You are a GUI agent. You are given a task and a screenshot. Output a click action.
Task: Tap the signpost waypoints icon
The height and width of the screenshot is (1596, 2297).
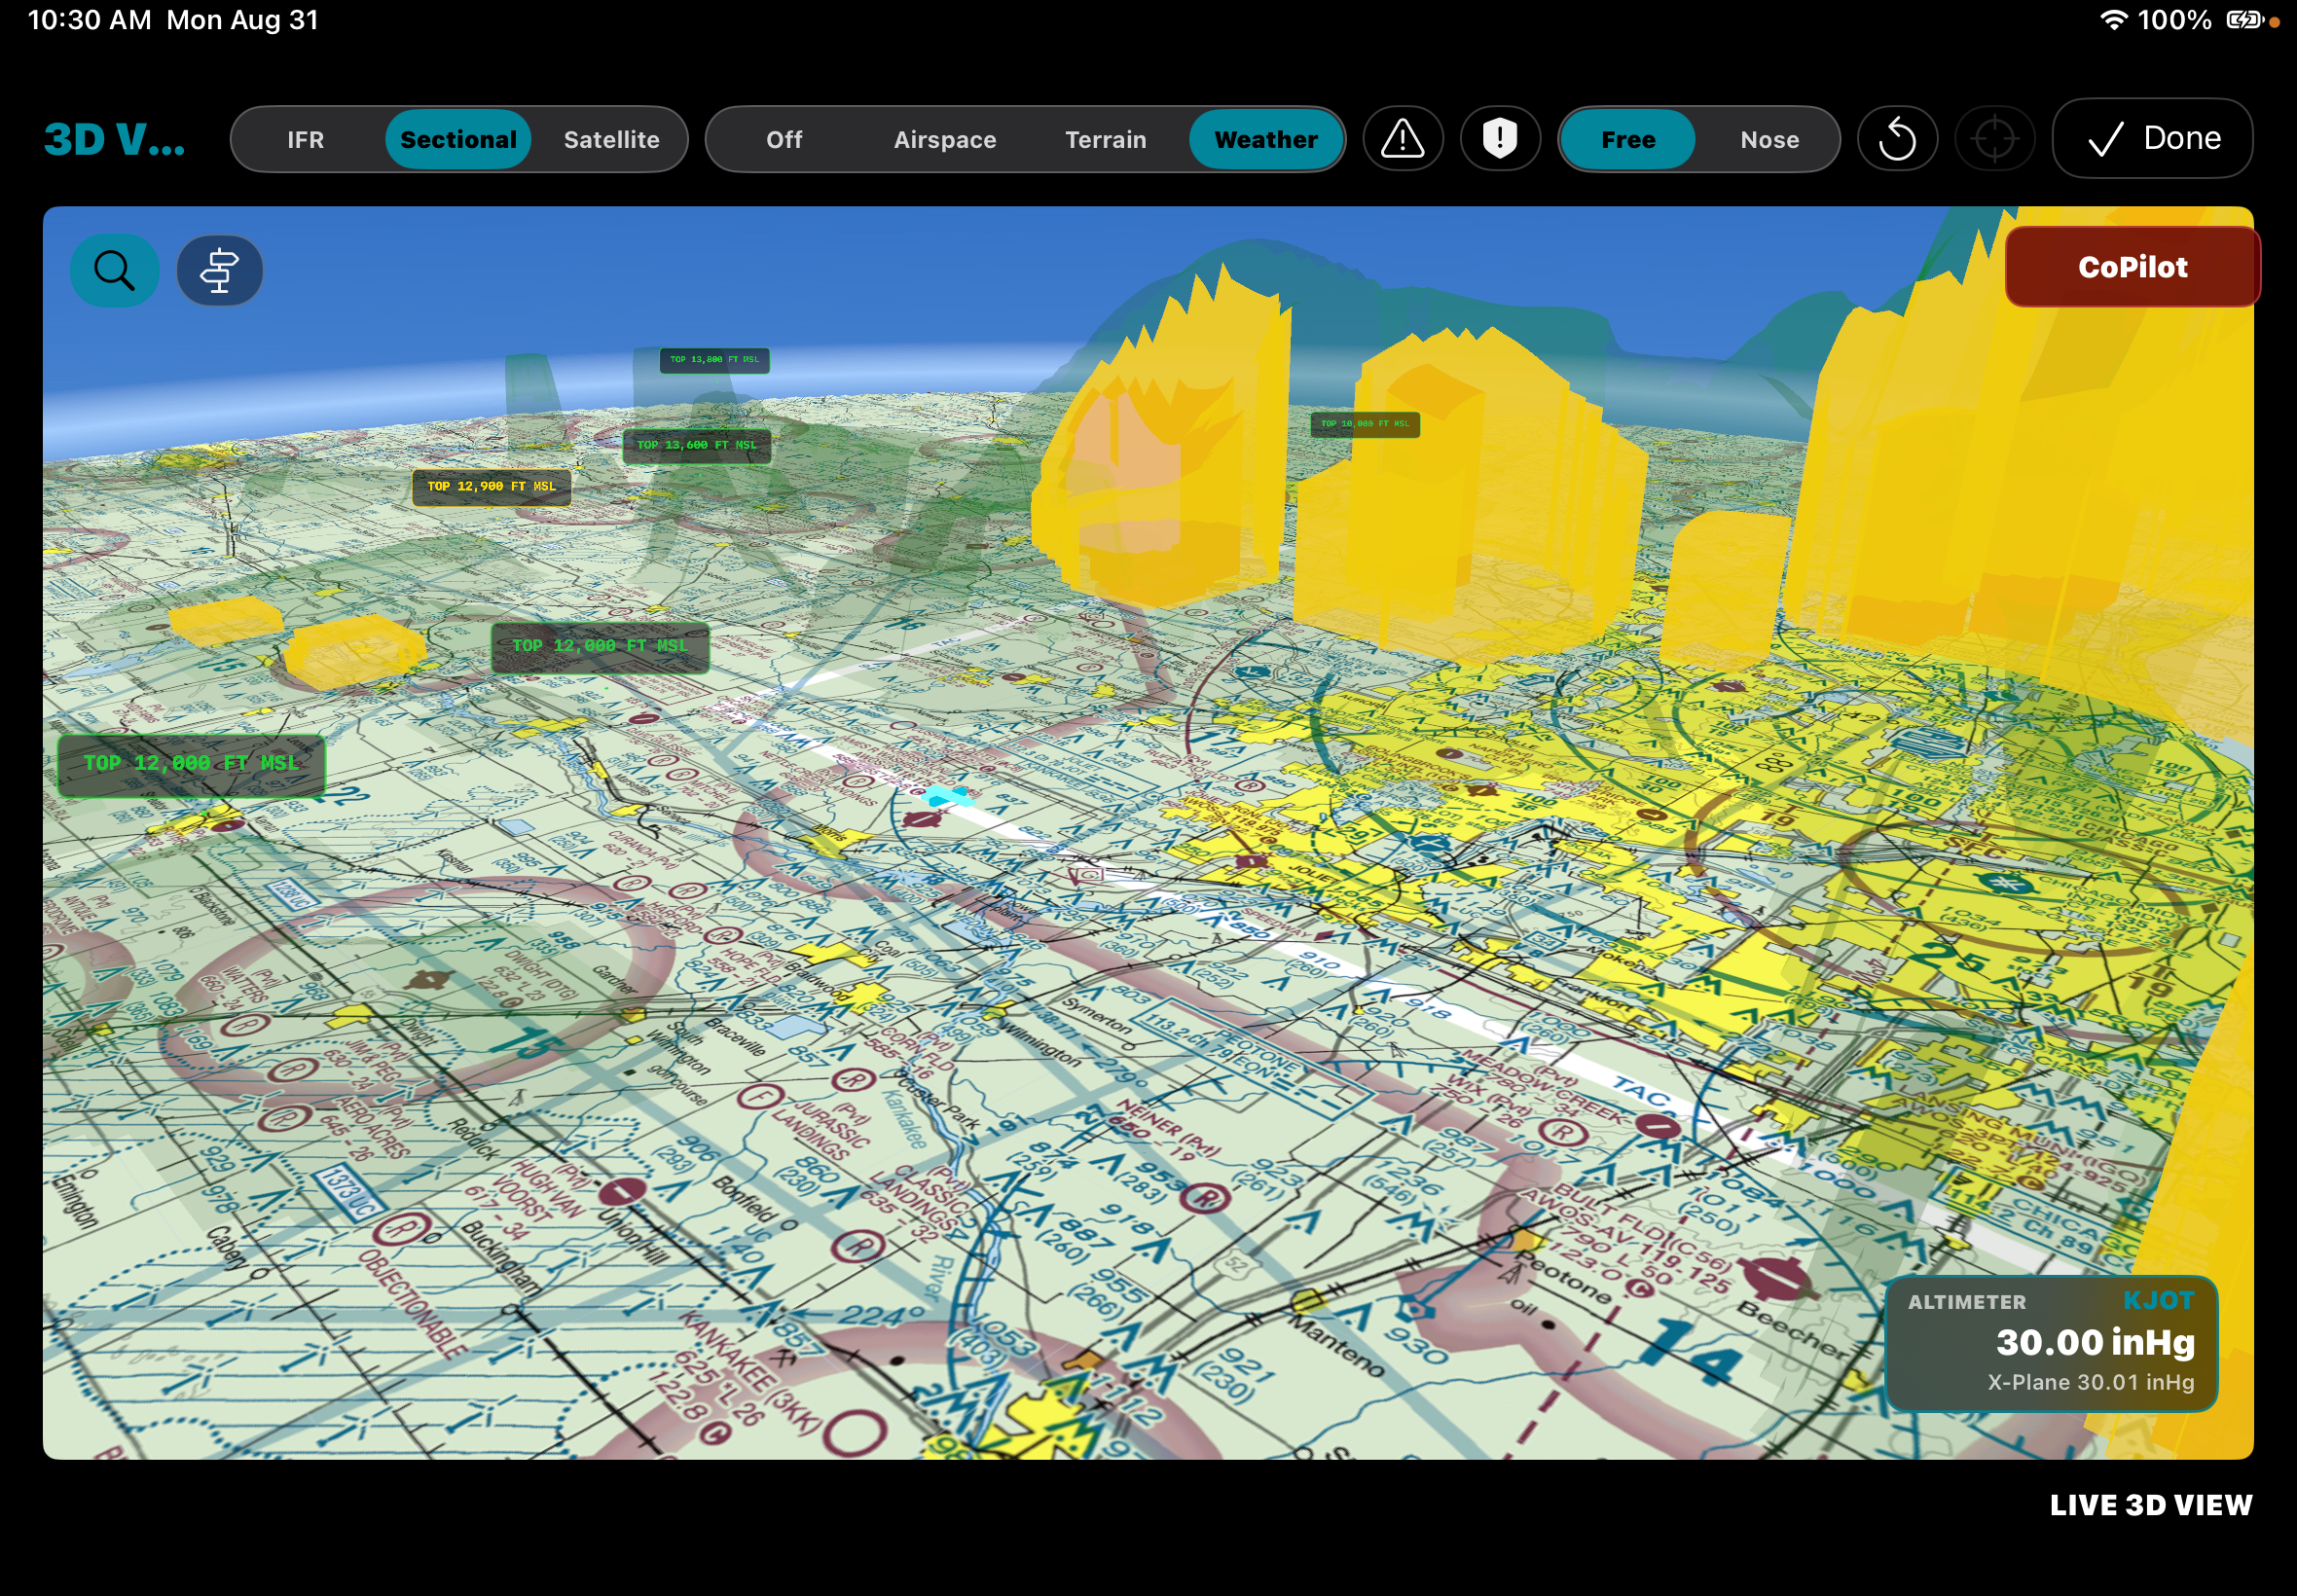point(219,270)
